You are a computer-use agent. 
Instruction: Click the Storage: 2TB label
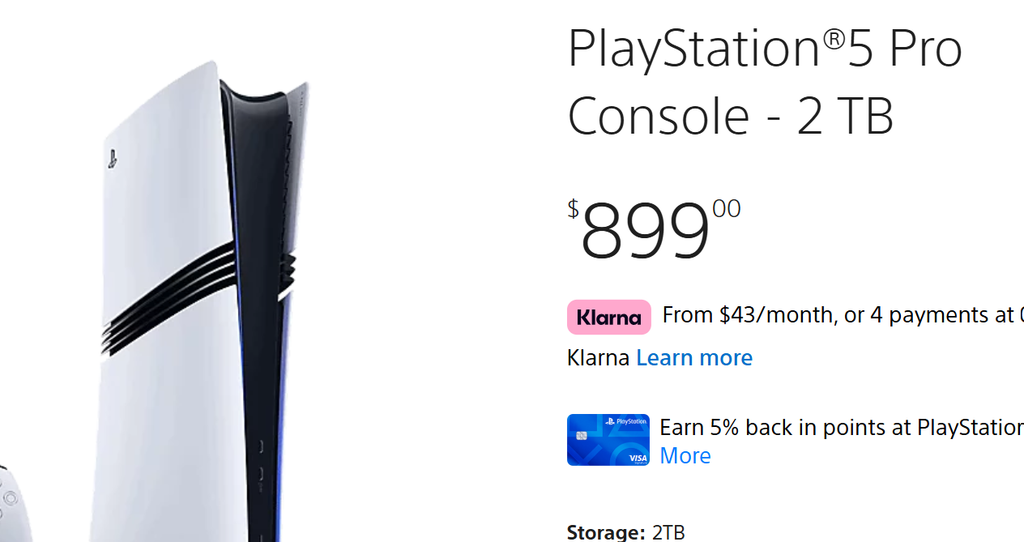tap(626, 532)
